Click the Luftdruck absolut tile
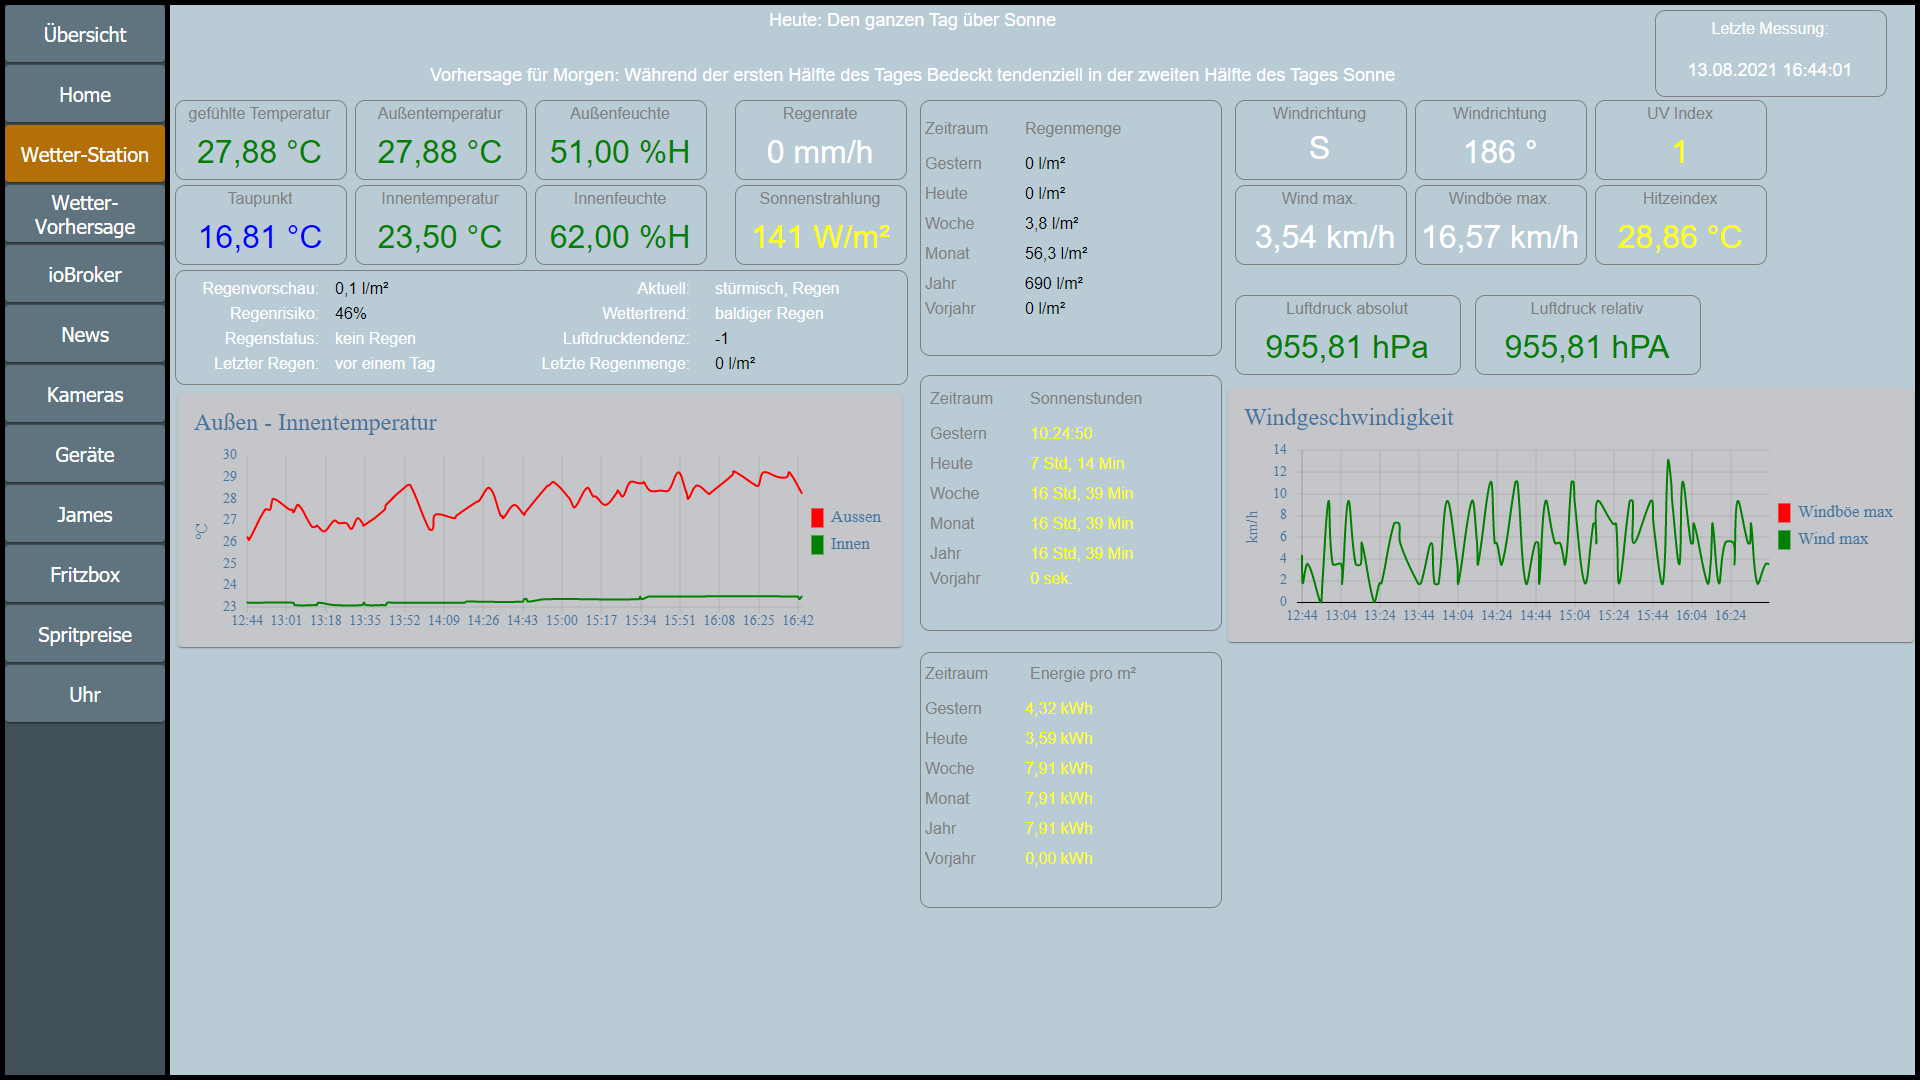Viewport: 1920px width, 1080px height. (1346, 335)
